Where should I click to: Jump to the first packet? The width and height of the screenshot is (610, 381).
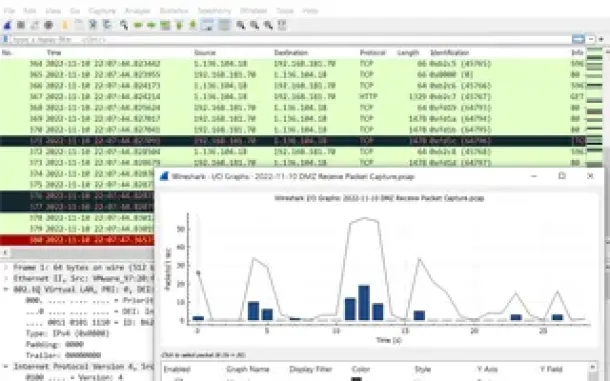tap(179, 25)
